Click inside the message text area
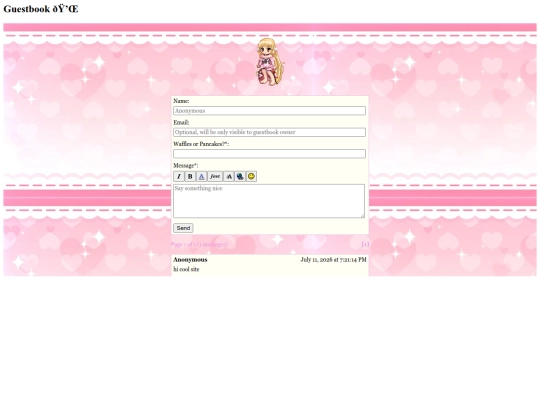The width and height of the screenshot is (540, 405). tap(269, 201)
